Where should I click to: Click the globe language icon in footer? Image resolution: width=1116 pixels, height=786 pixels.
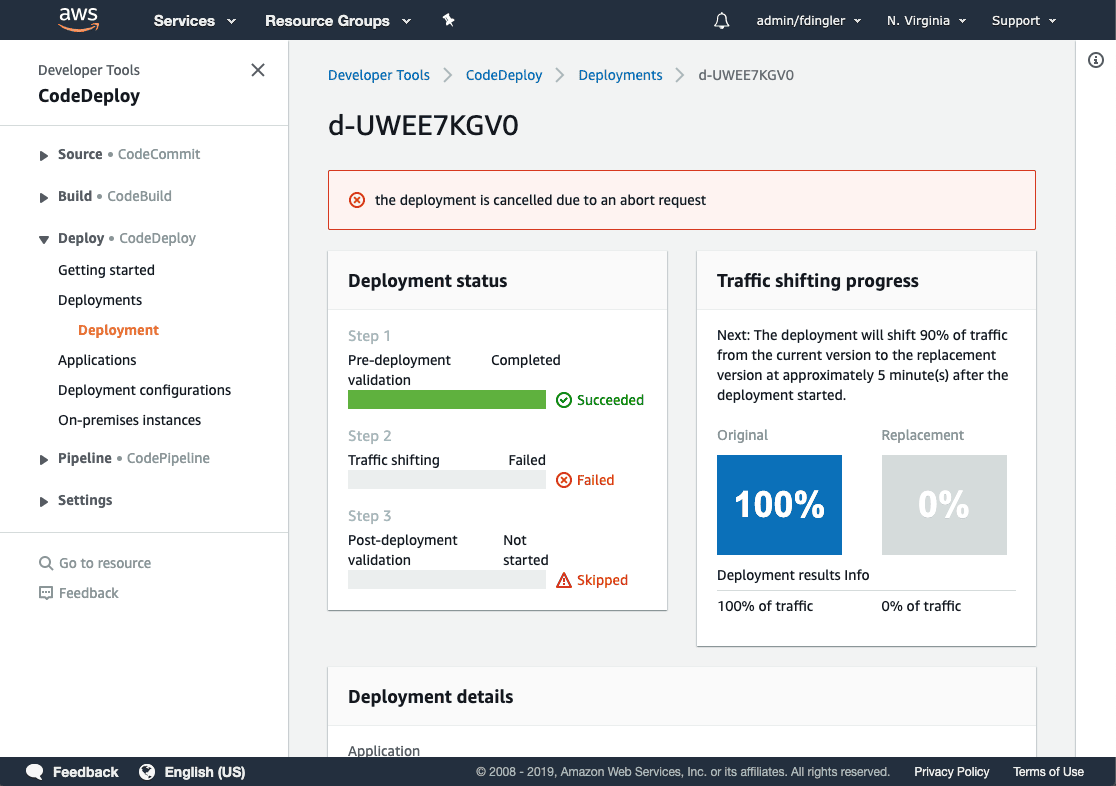point(147,772)
